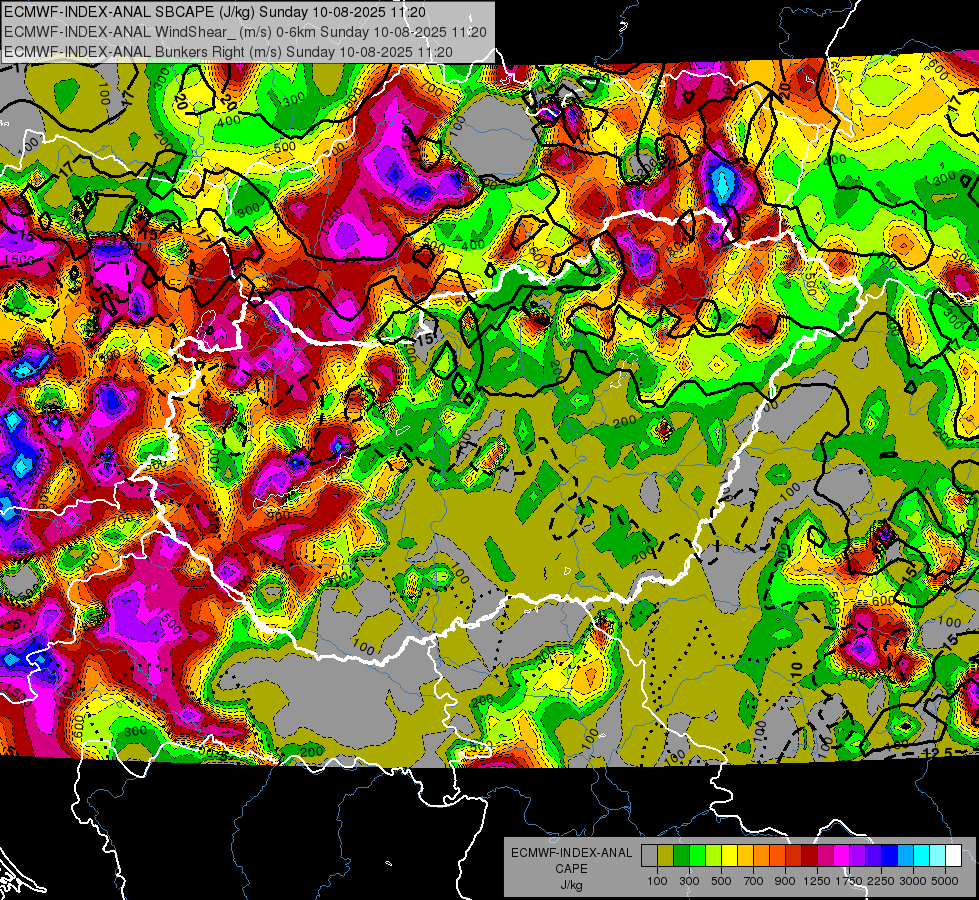Click the legend label 2250
The width and height of the screenshot is (979, 900).
click(x=881, y=881)
